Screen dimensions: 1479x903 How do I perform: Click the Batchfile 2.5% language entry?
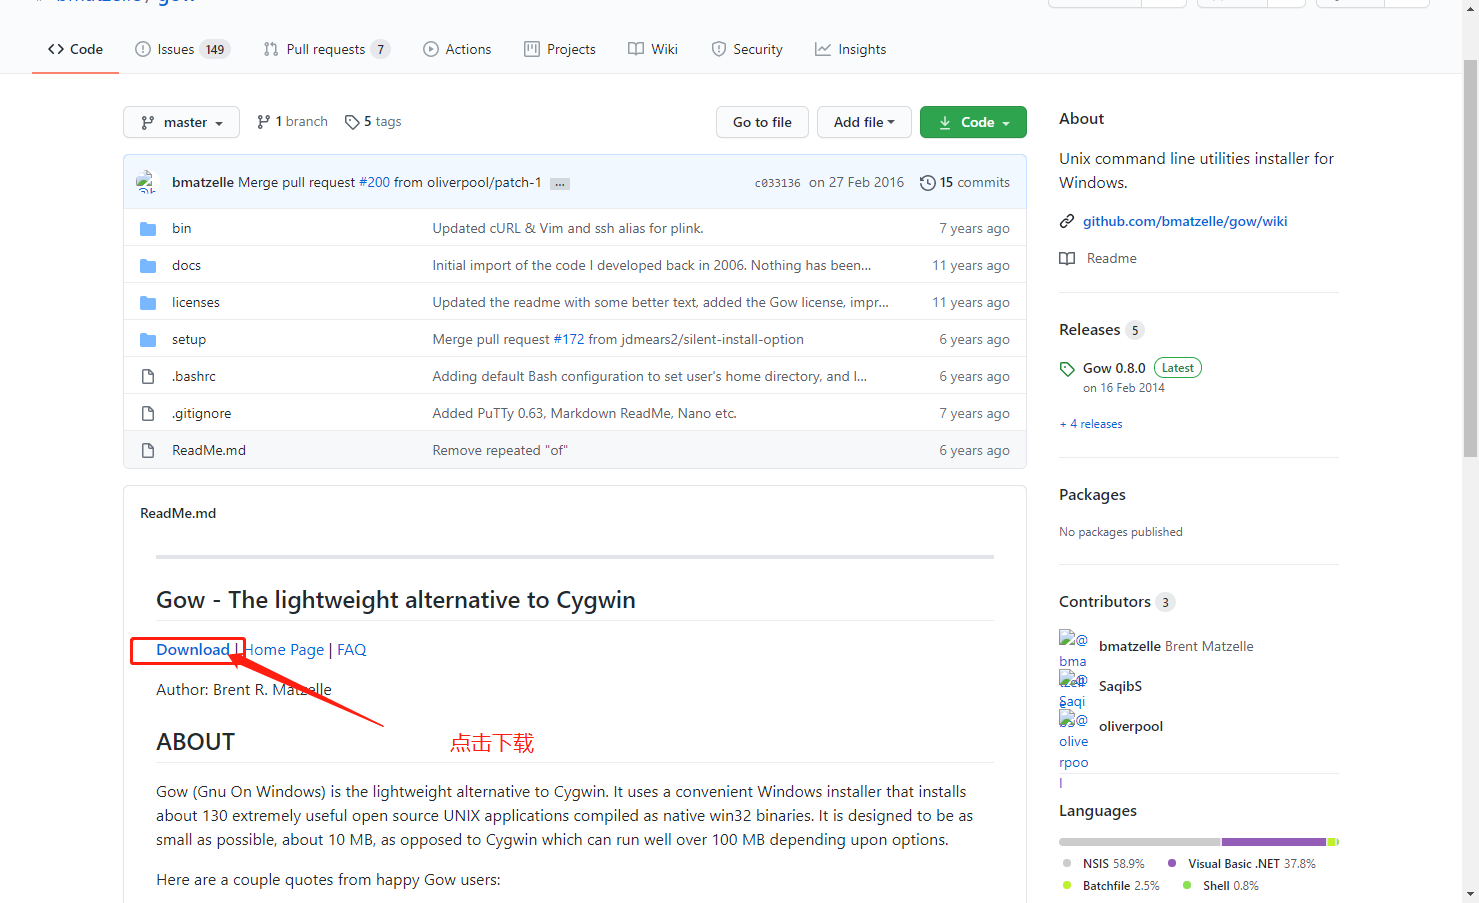pyautogui.click(x=1111, y=886)
